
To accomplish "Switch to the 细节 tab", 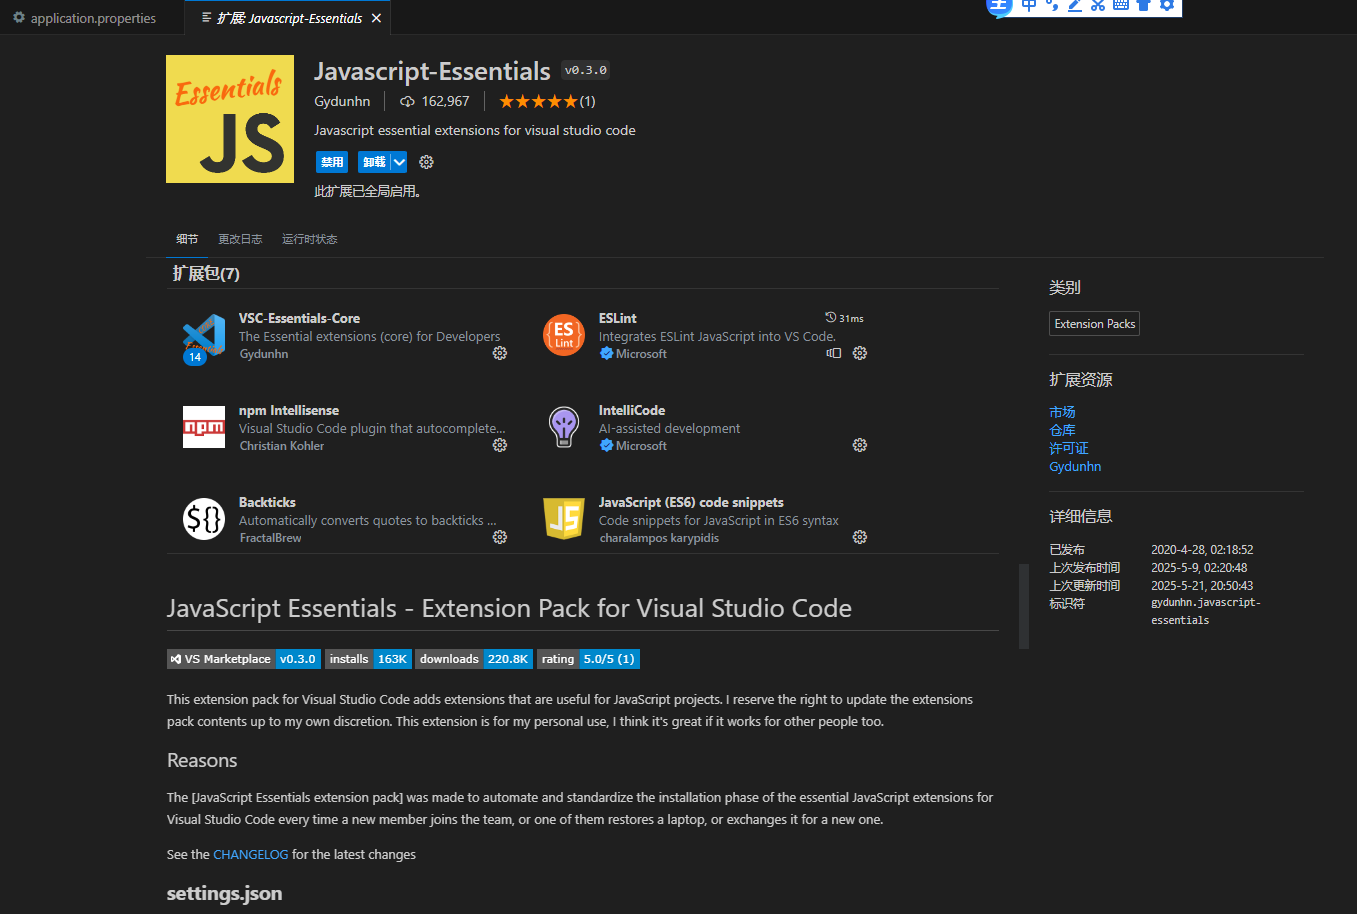I will [187, 239].
